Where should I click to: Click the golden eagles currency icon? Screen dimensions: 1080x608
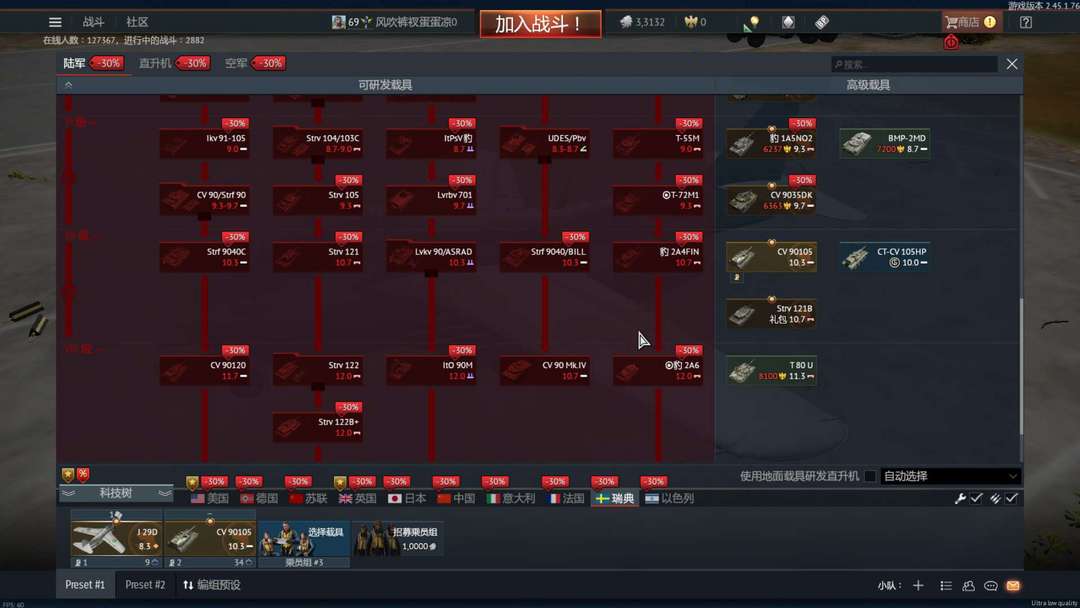[691, 22]
